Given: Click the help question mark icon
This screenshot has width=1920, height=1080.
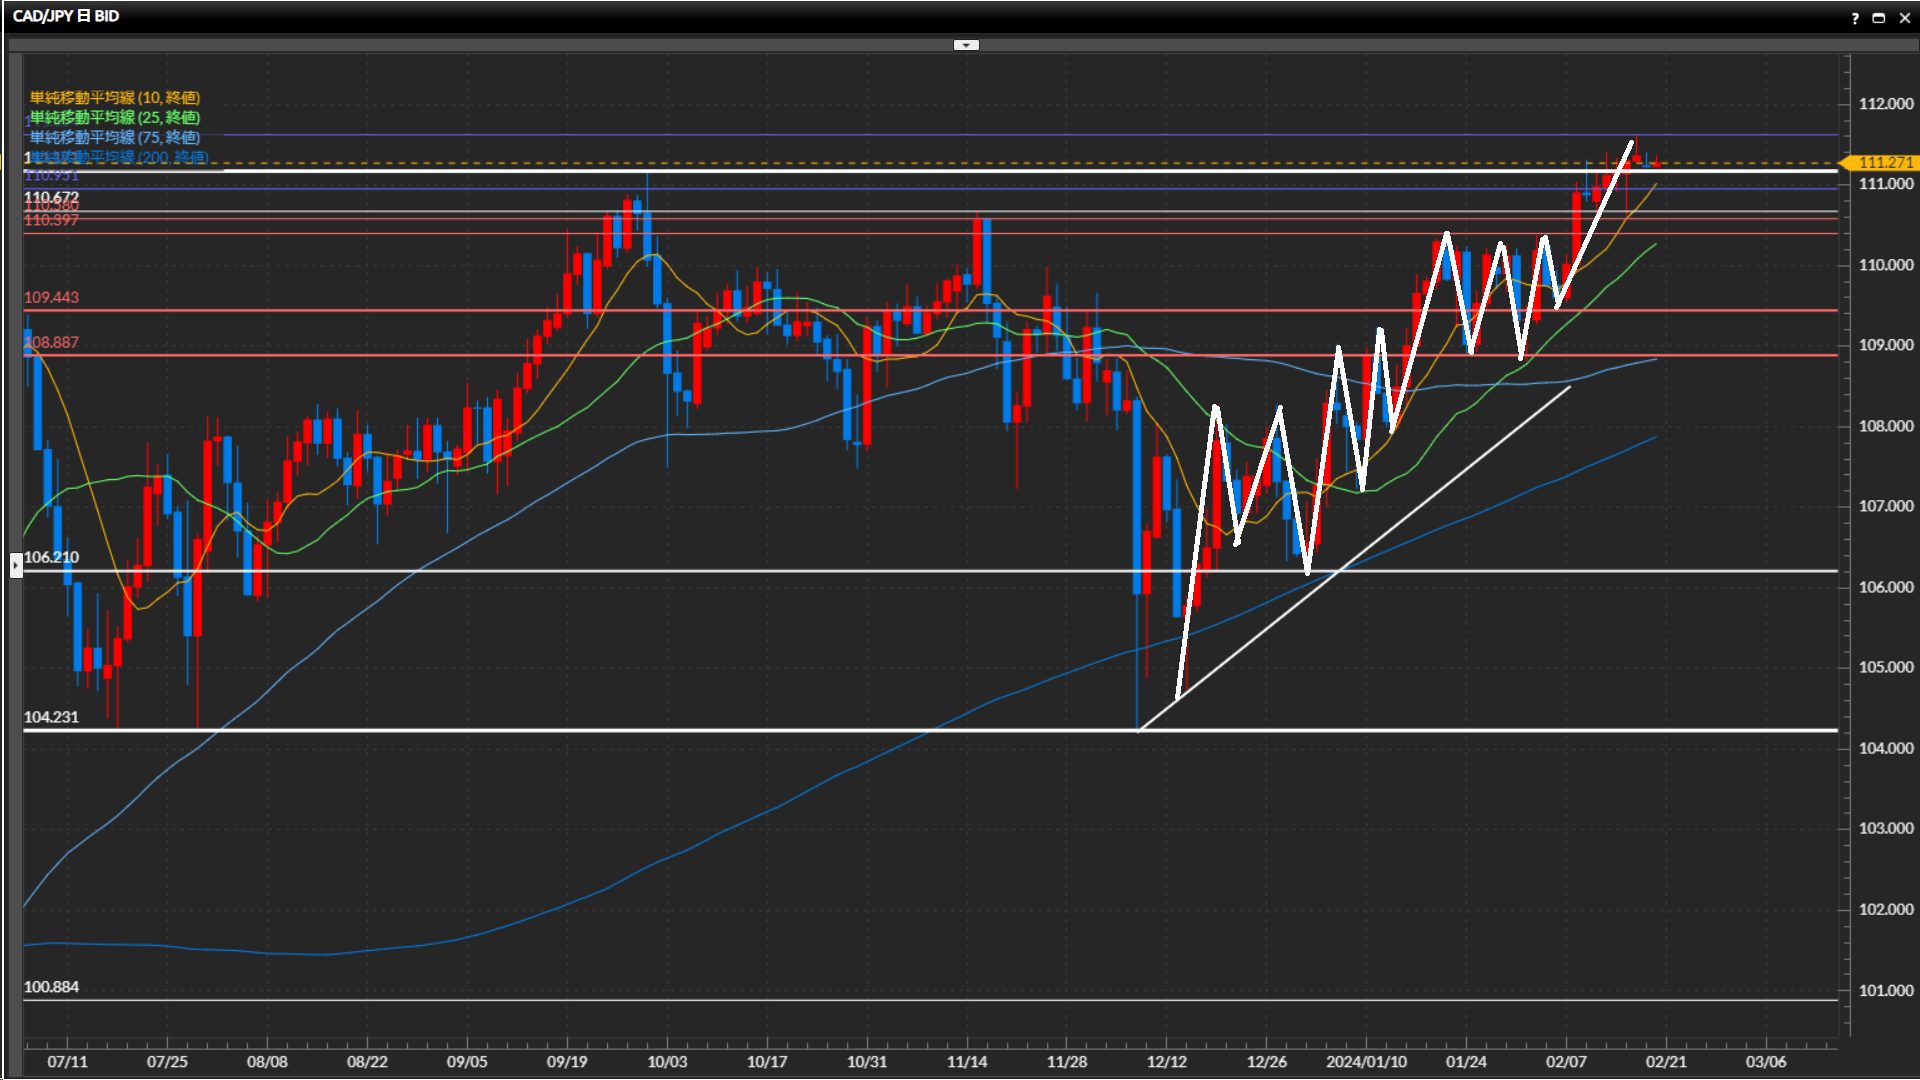Looking at the screenshot, I should tap(1855, 18).
